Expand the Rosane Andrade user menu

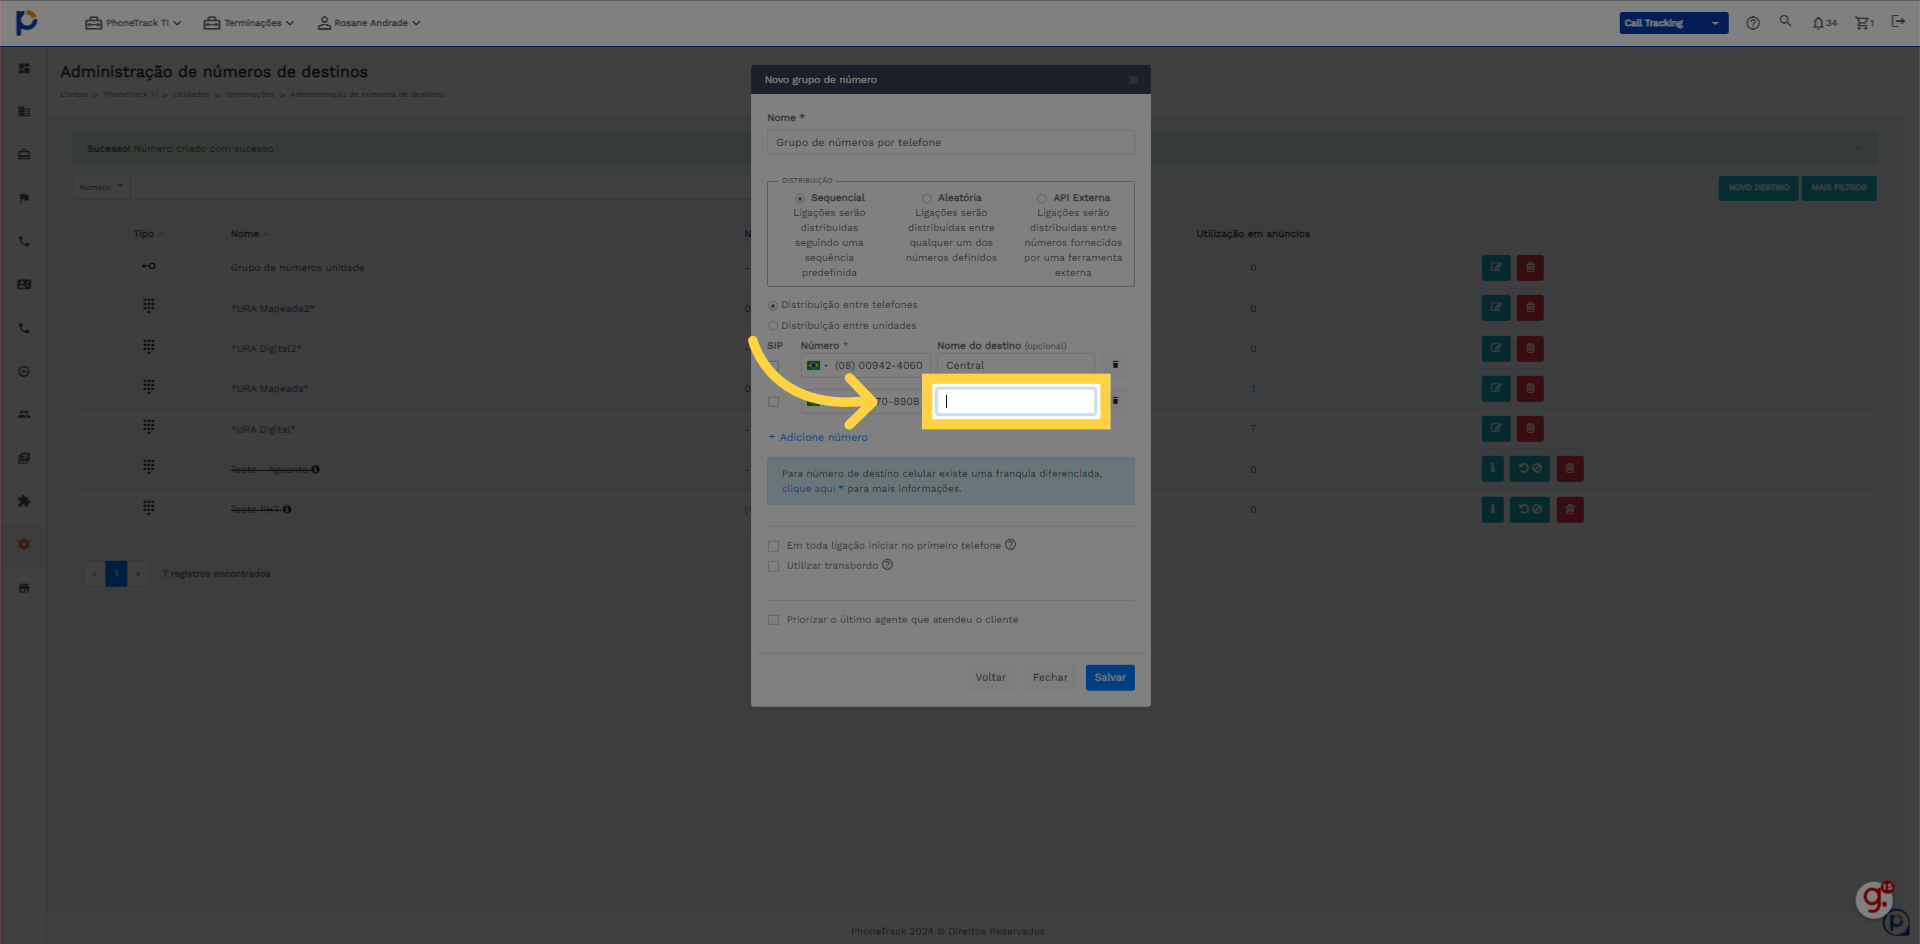click(369, 23)
